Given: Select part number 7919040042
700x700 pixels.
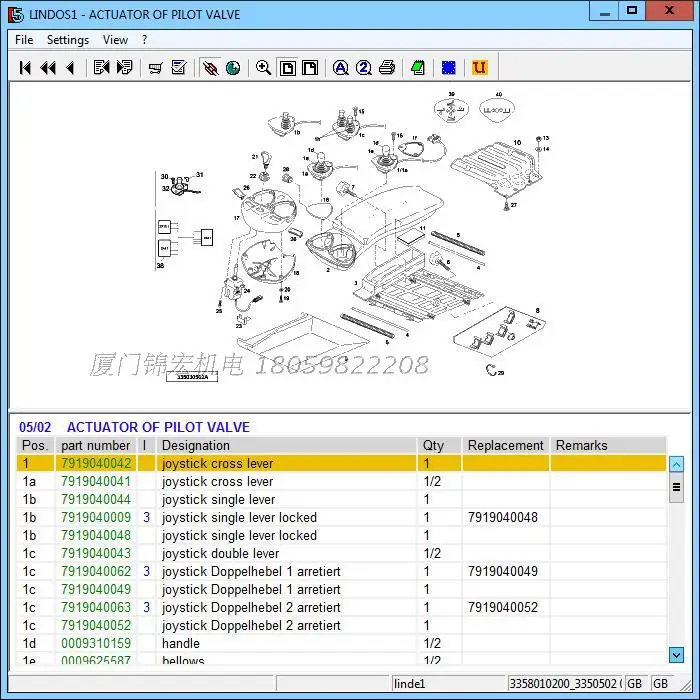Looking at the screenshot, I should tap(96, 463).
